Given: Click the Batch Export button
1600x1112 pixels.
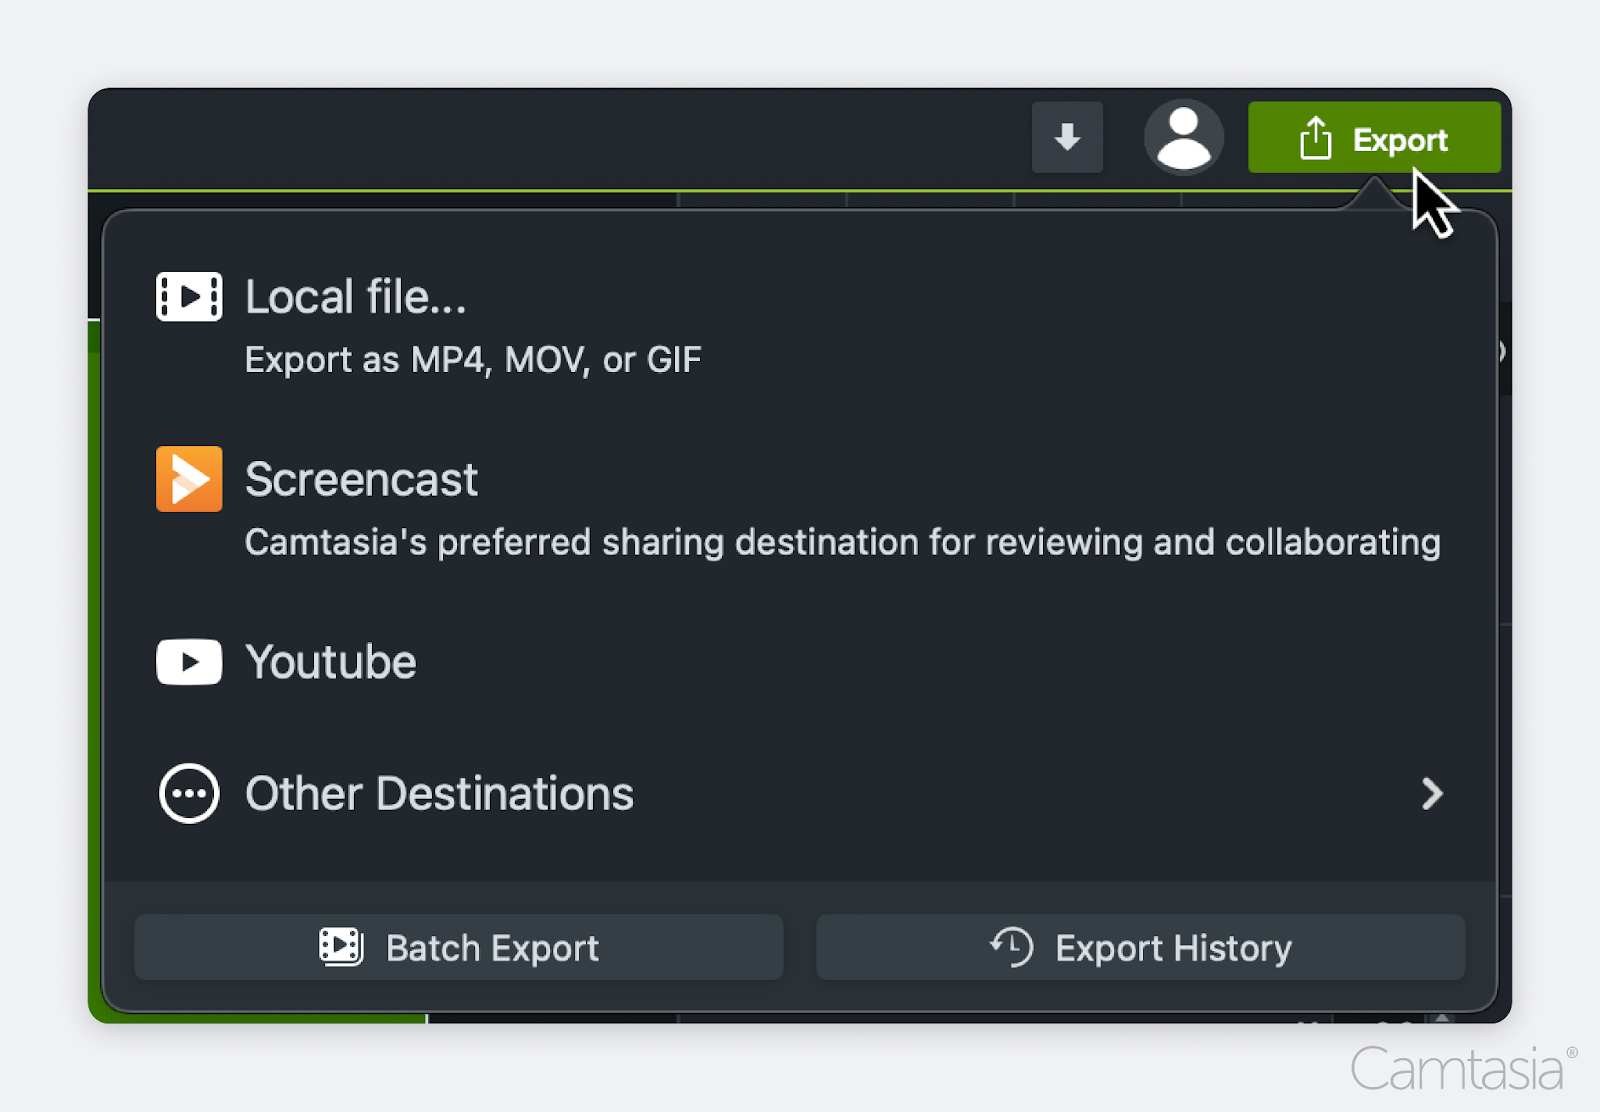Looking at the screenshot, I should click(x=459, y=948).
